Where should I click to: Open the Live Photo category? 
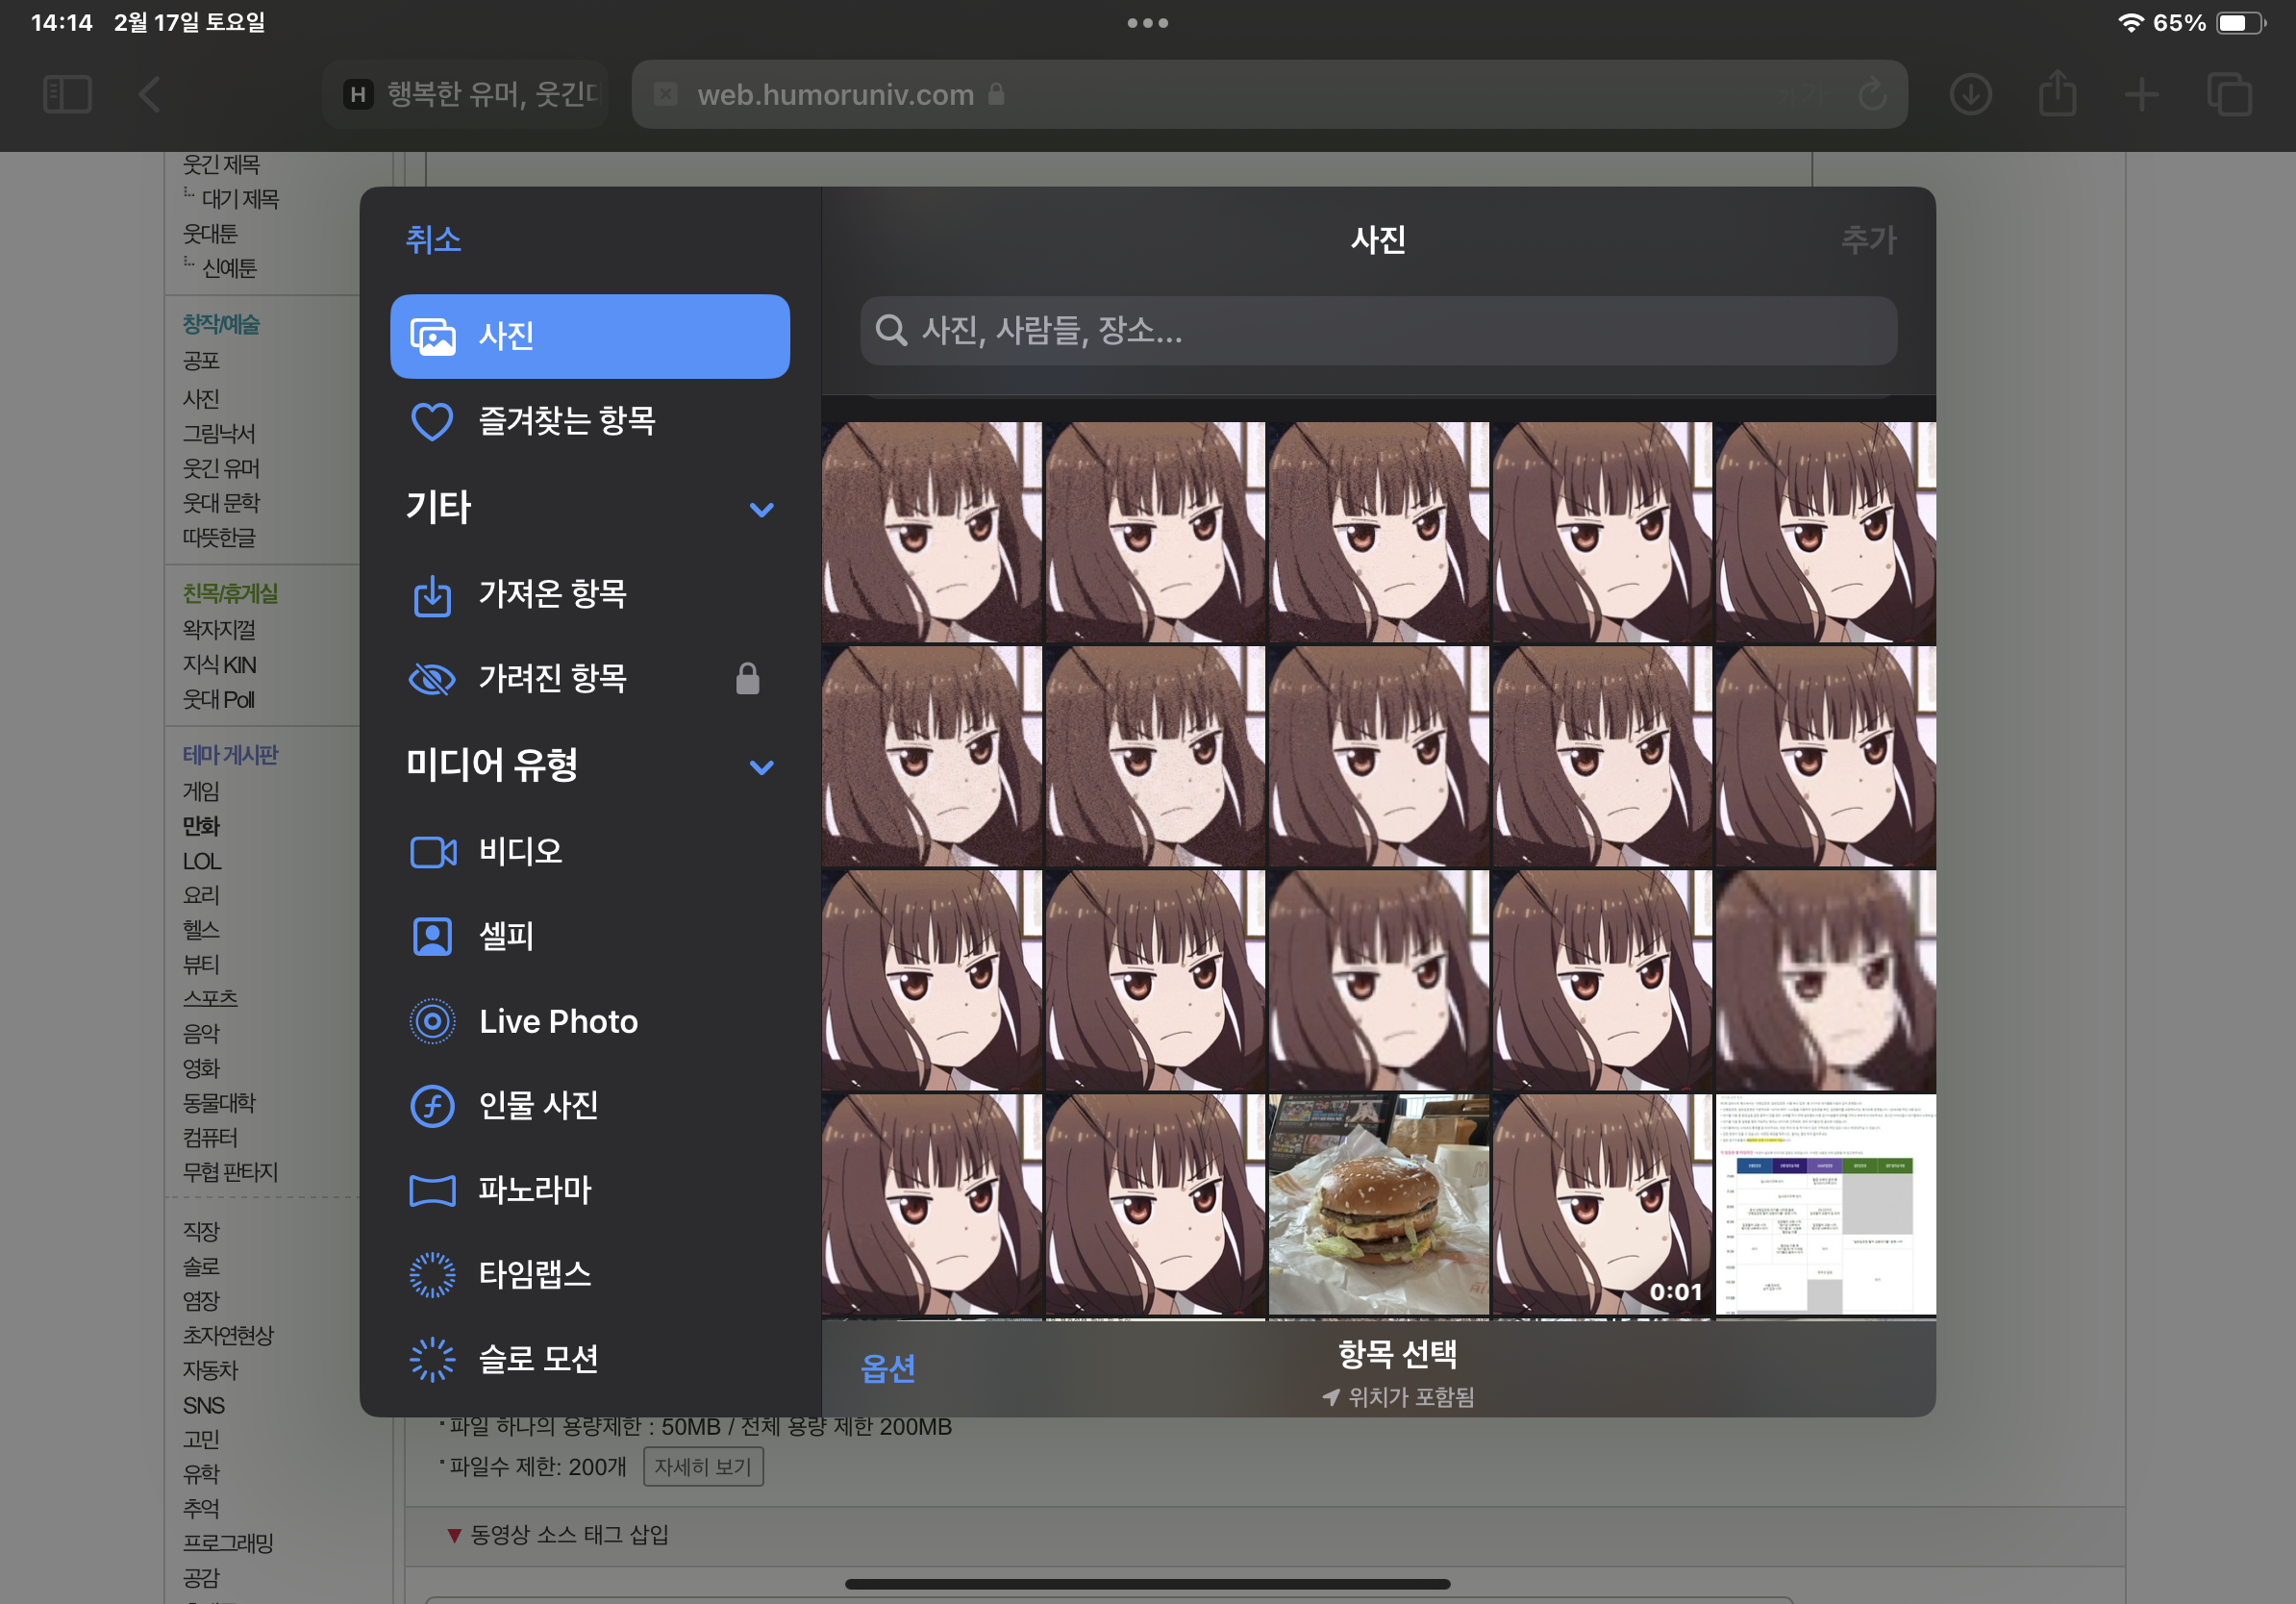click(557, 1021)
